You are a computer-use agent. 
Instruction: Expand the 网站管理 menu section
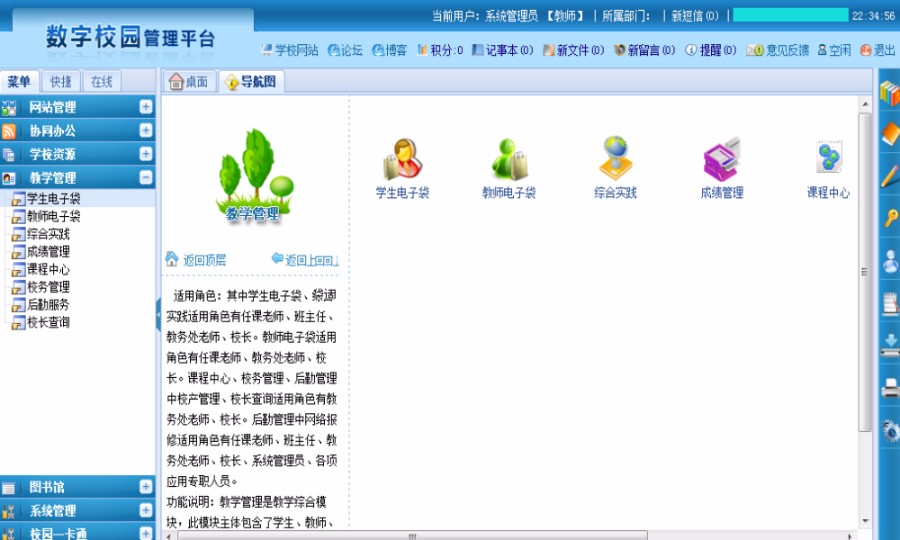click(146, 107)
